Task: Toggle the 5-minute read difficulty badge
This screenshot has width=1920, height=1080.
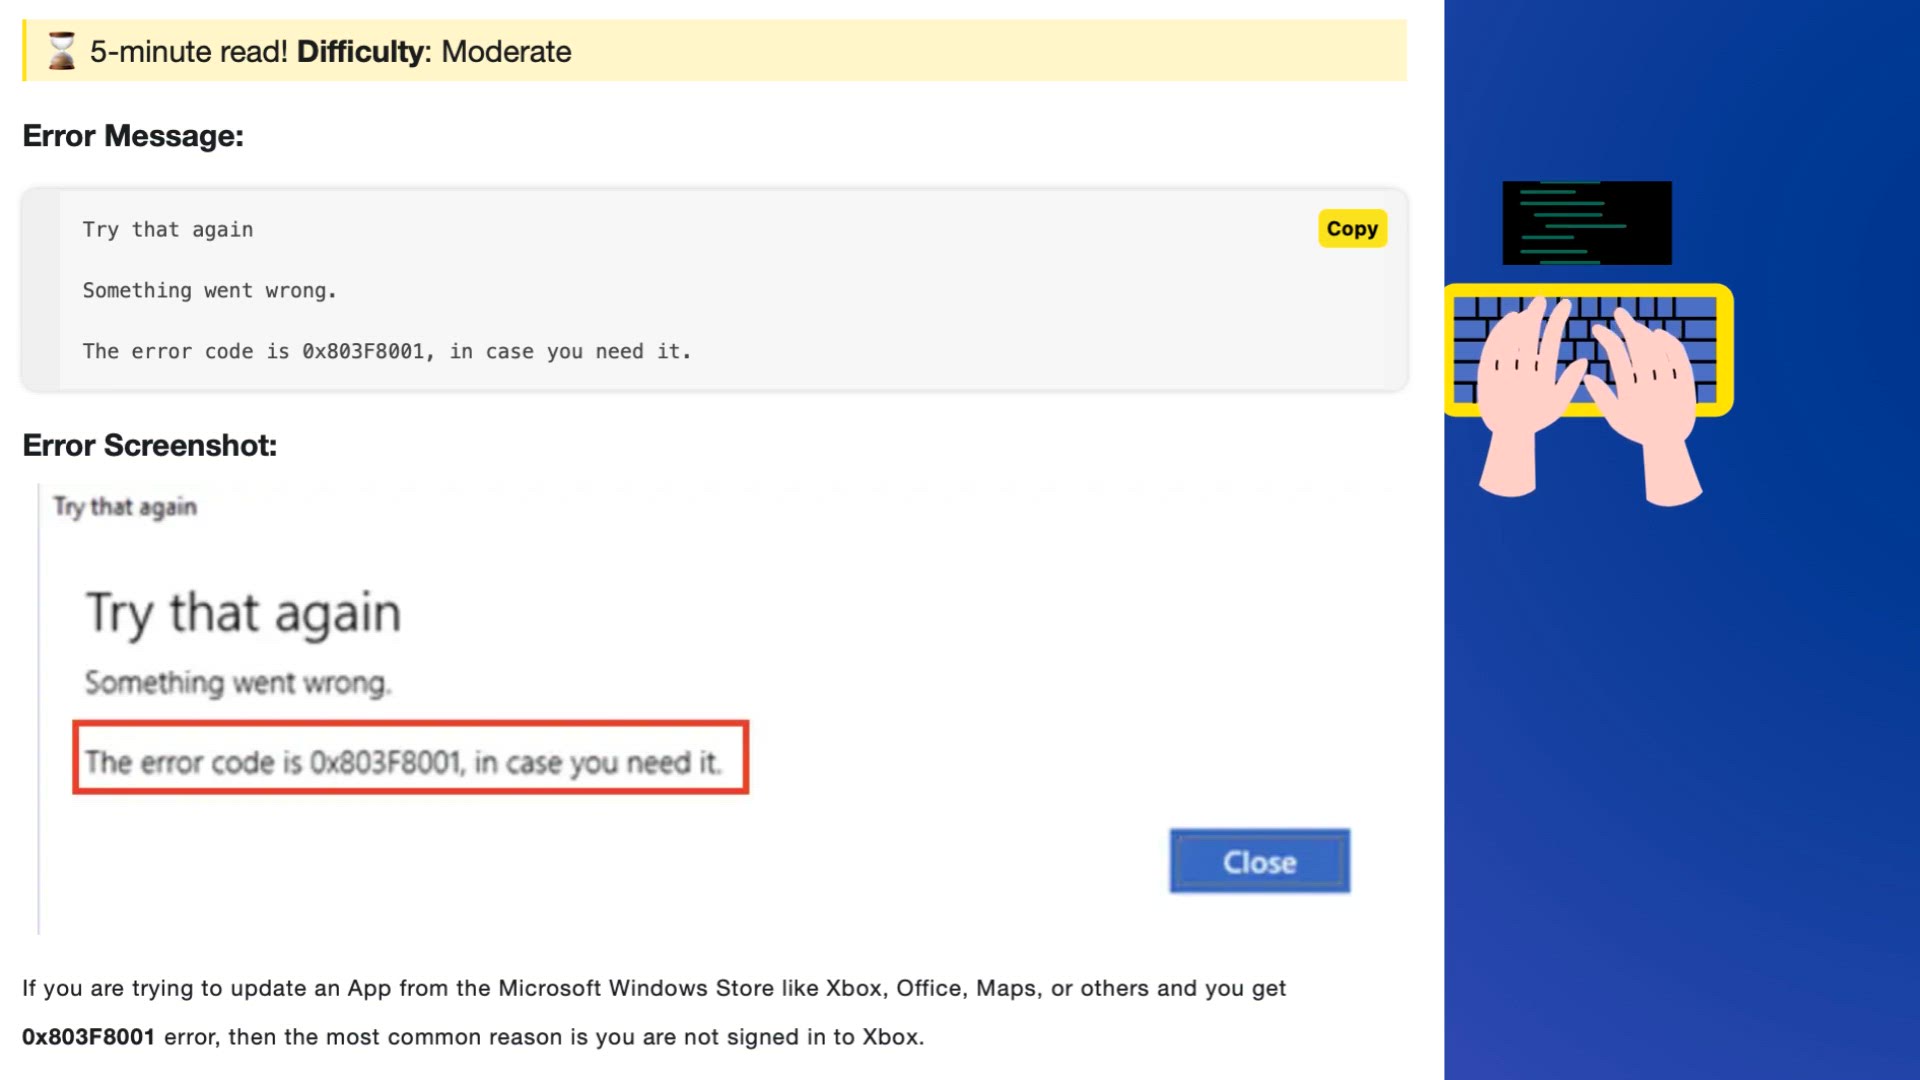Action: [x=713, y=51]
